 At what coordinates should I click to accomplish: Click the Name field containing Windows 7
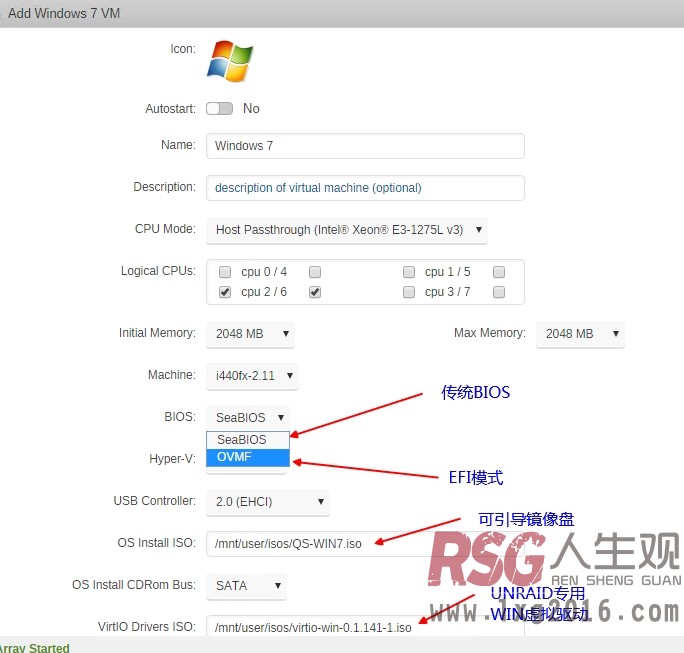click(365, 146)
